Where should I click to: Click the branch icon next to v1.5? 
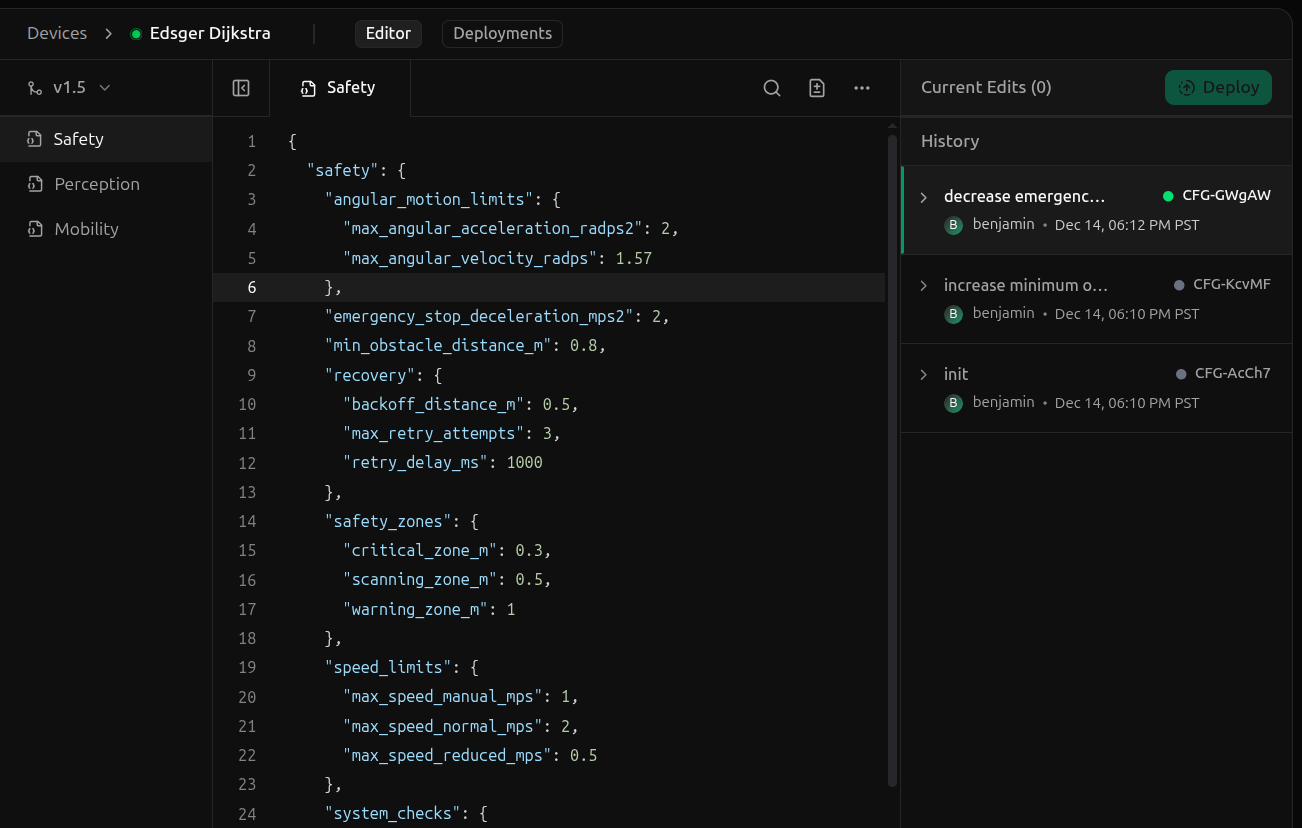35,88
